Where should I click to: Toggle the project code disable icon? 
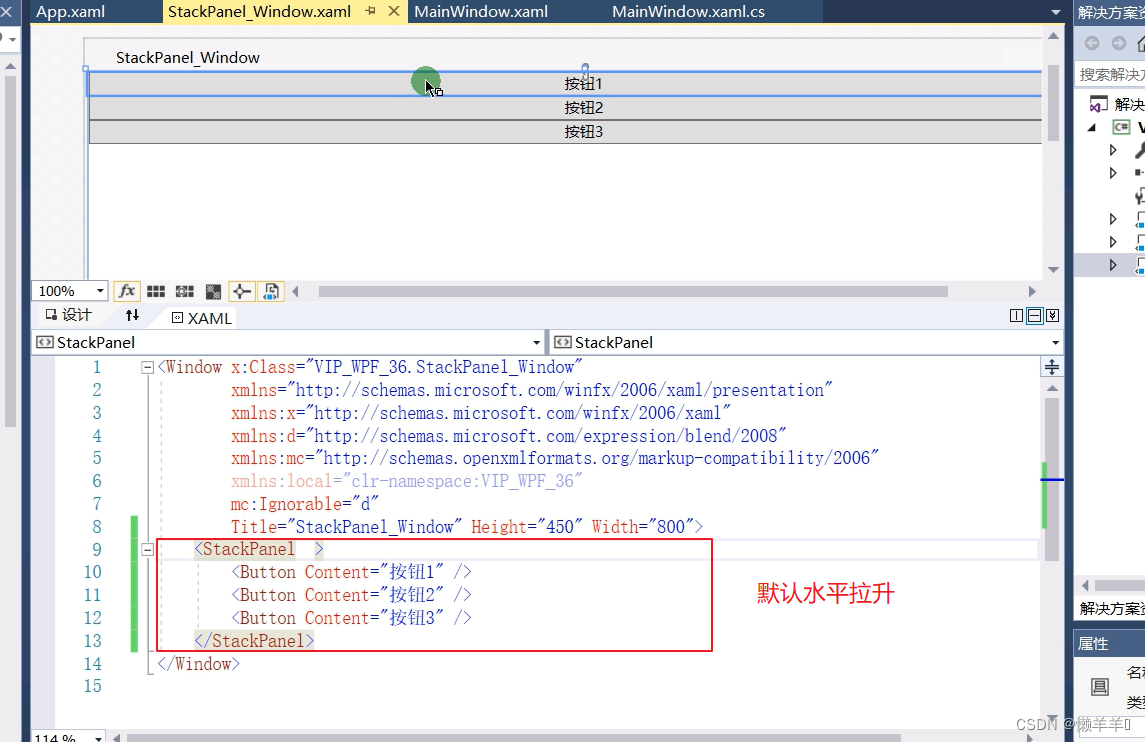(270, 291)
